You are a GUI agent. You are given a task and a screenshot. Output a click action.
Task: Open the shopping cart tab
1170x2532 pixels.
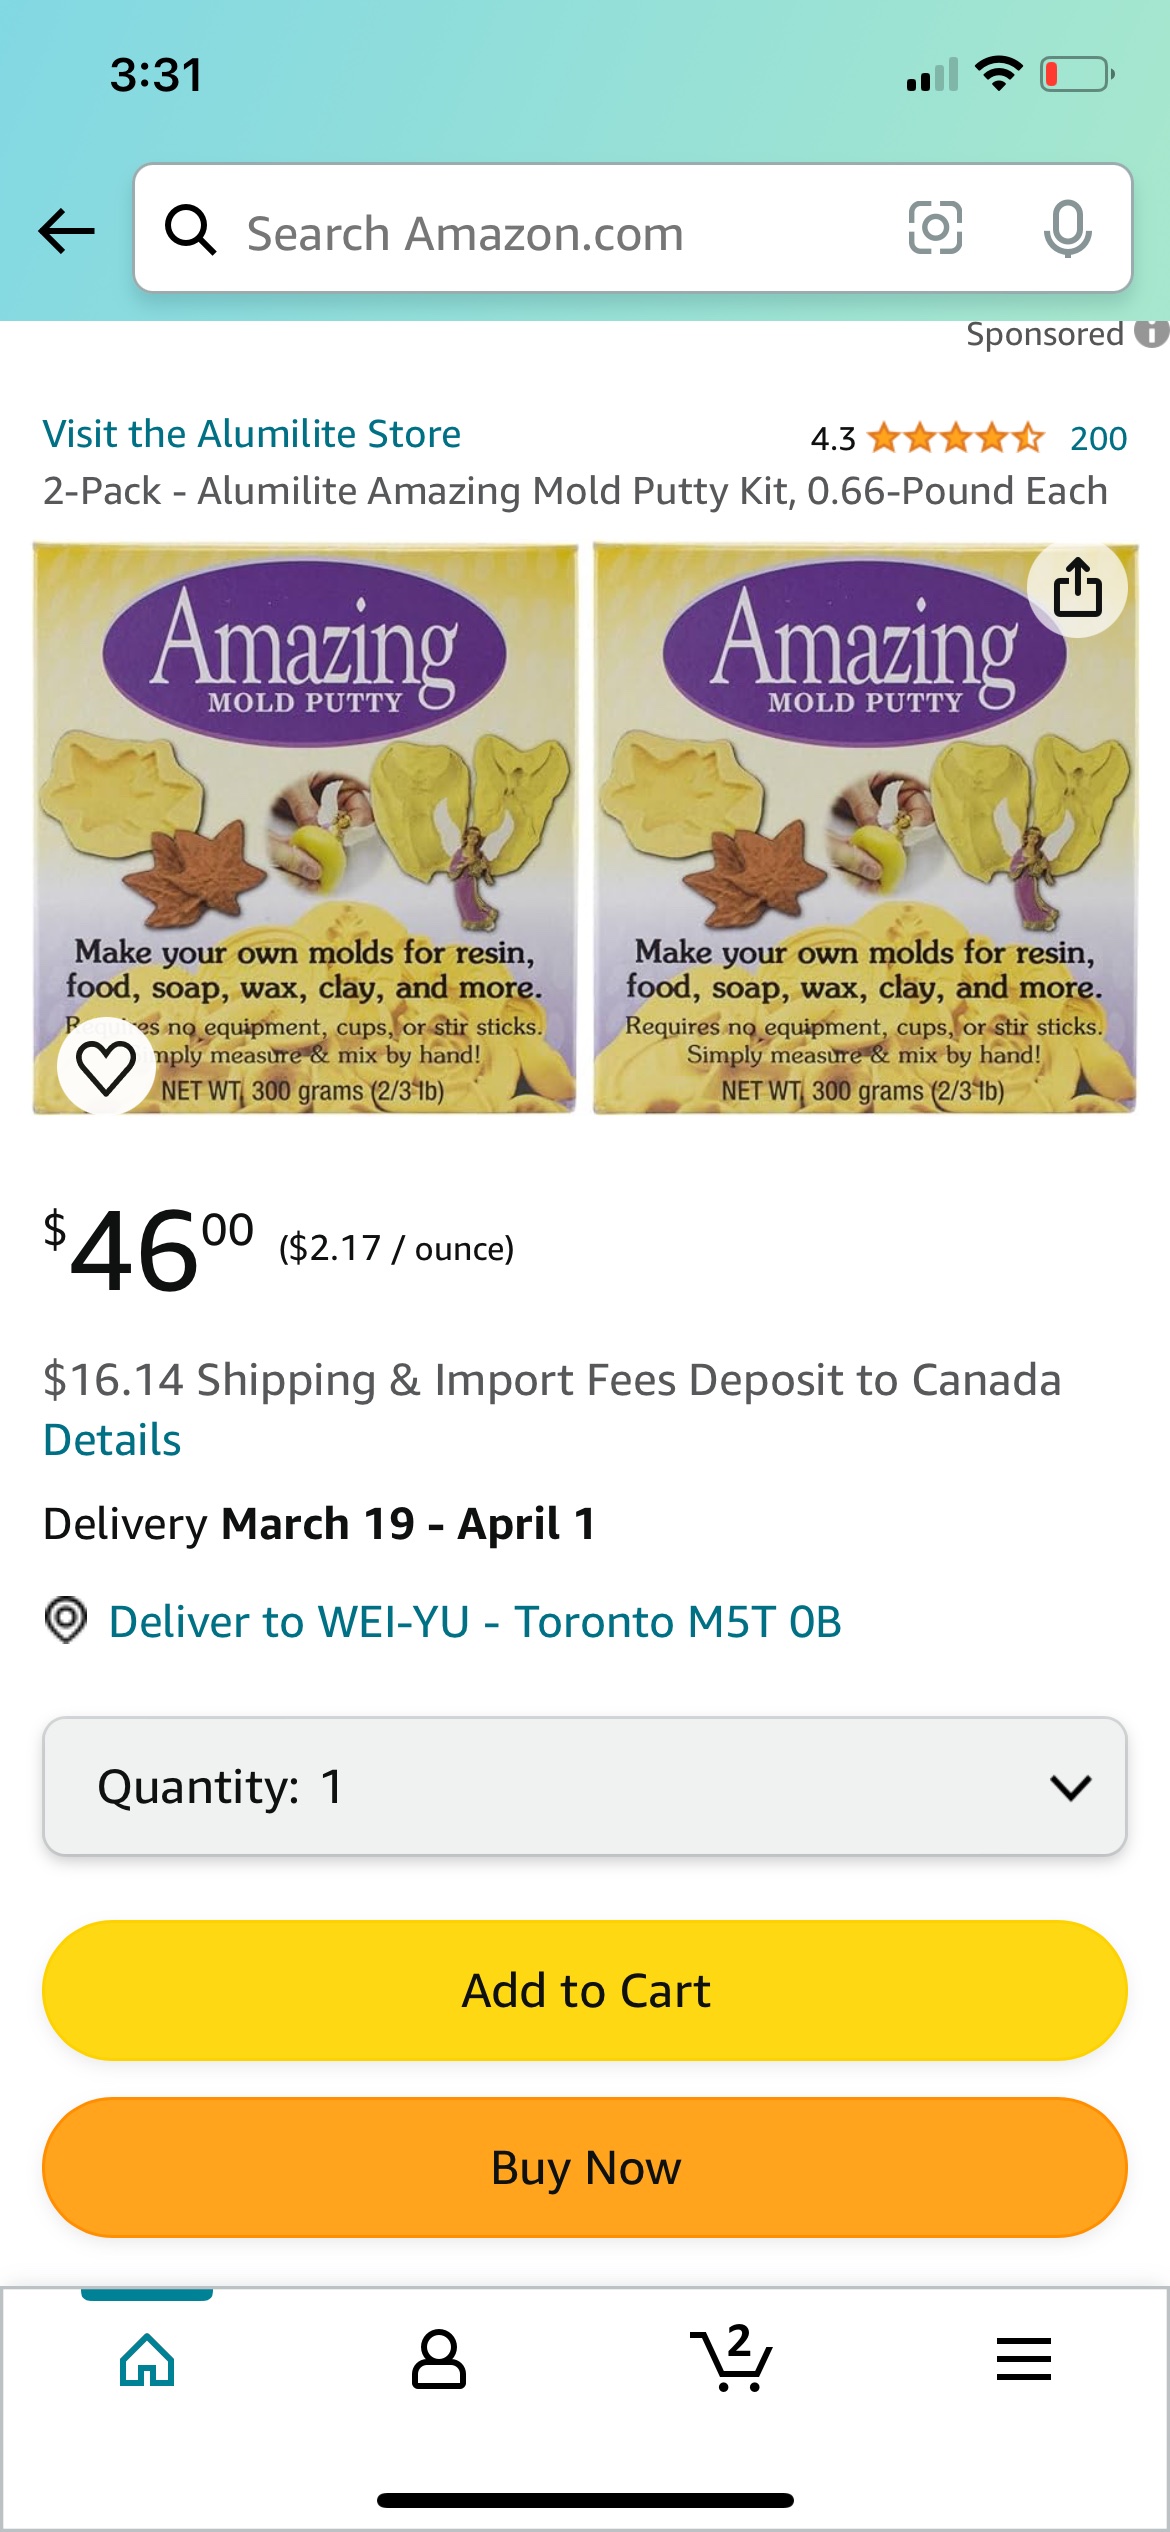click(731, 2360)
